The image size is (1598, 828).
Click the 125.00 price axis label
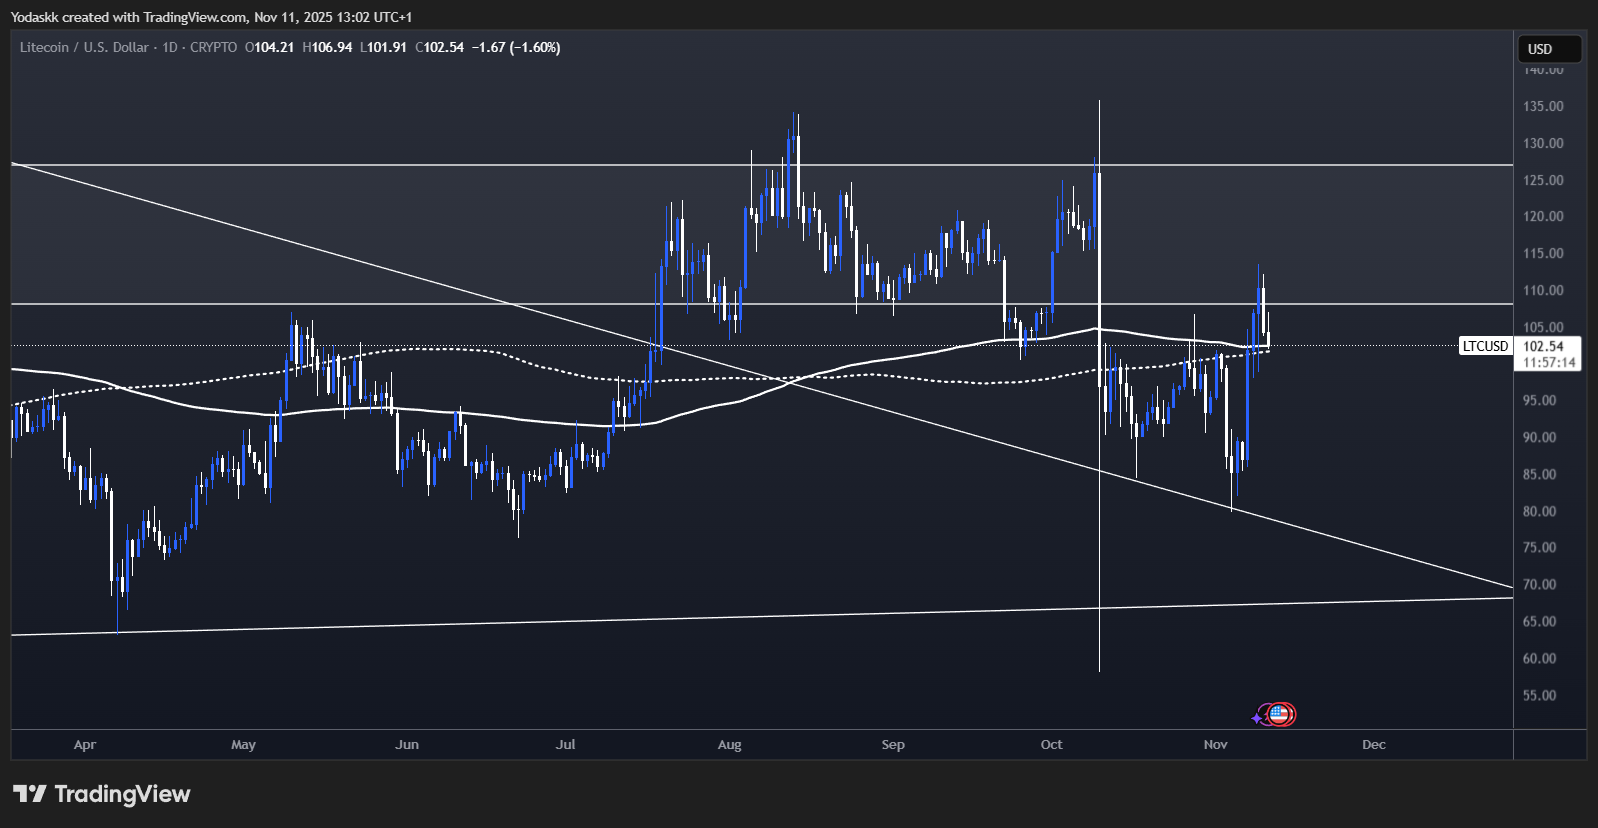click(1543, 180)
